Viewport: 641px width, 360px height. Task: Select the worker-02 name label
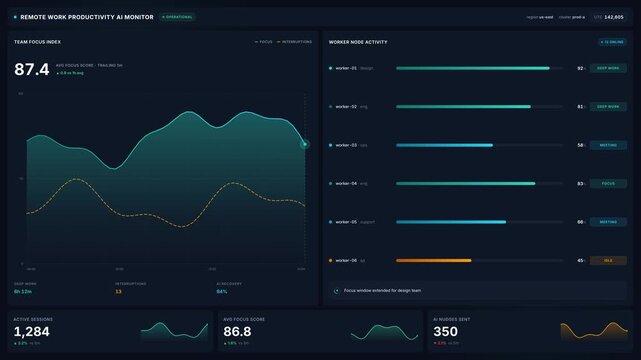(346, 107)
